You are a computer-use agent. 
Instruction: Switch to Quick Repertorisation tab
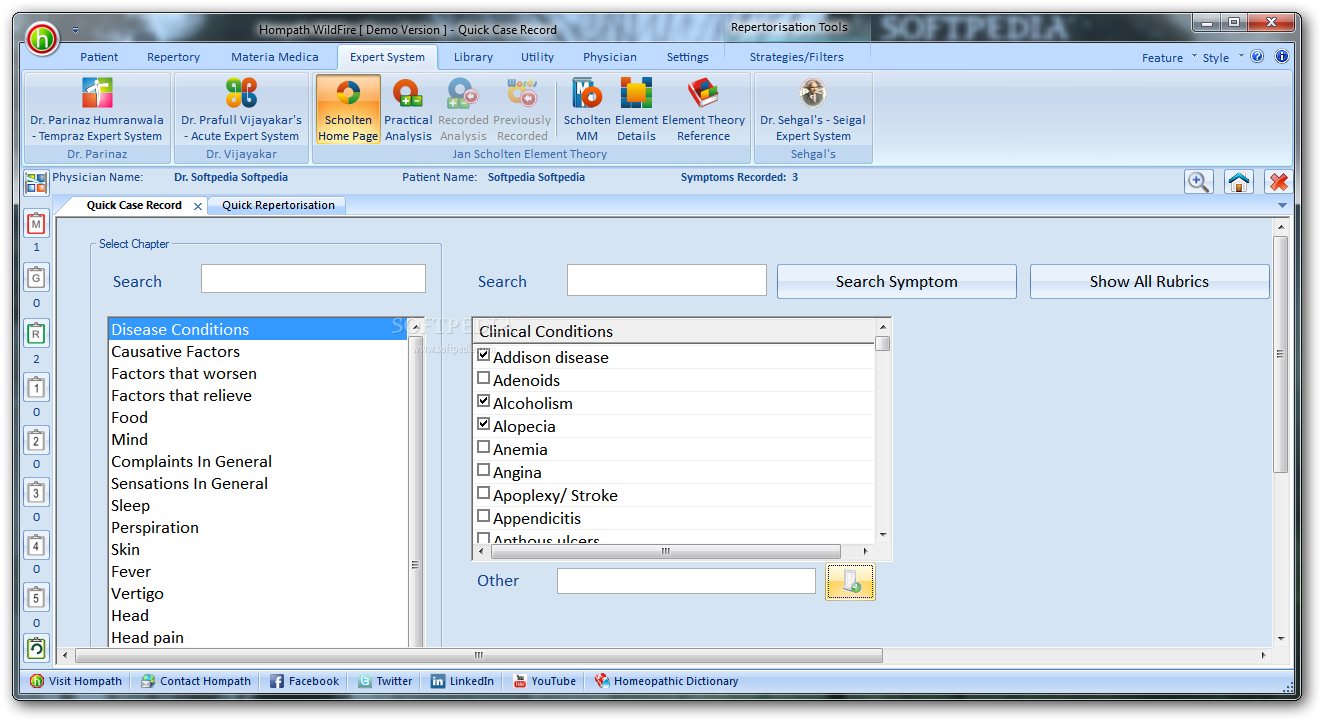[x=278, y=205]
